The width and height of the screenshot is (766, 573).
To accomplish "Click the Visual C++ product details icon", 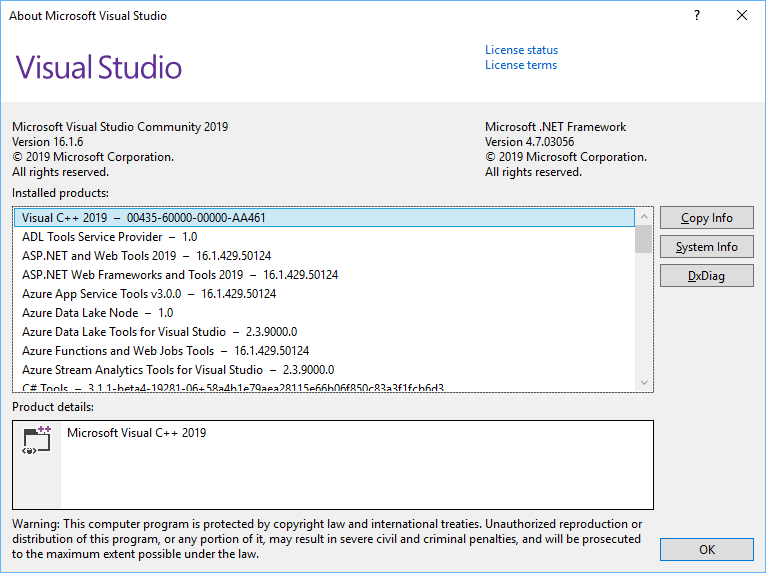I will [x=37, y=440].
